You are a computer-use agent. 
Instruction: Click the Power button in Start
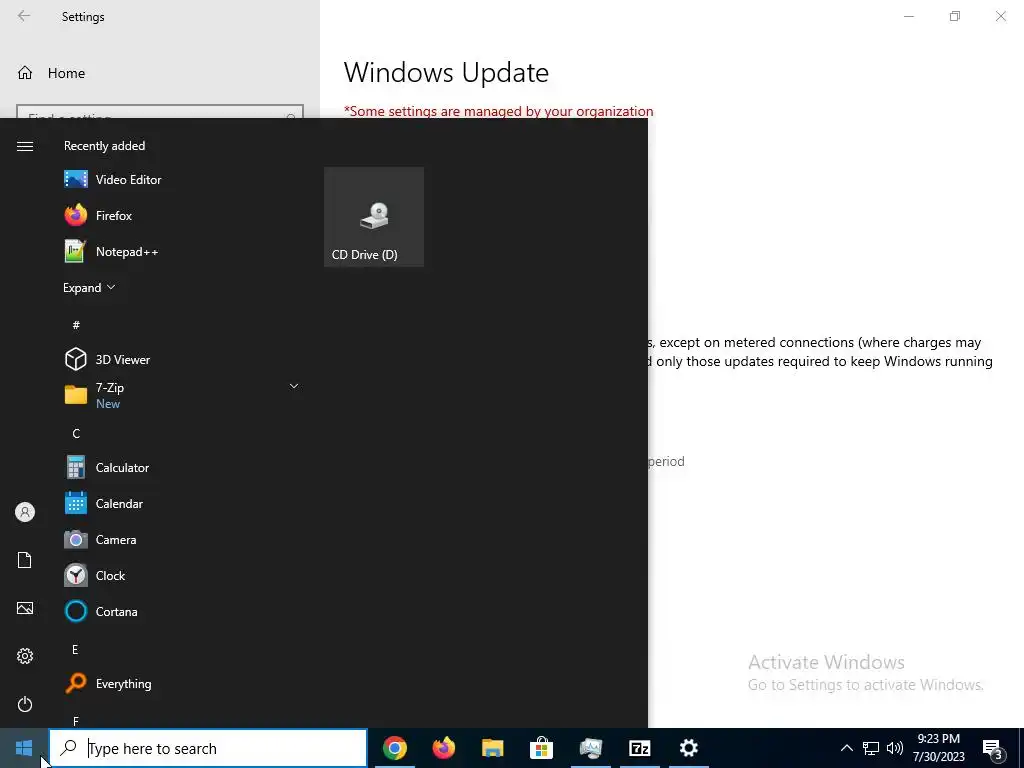(25, 705)
